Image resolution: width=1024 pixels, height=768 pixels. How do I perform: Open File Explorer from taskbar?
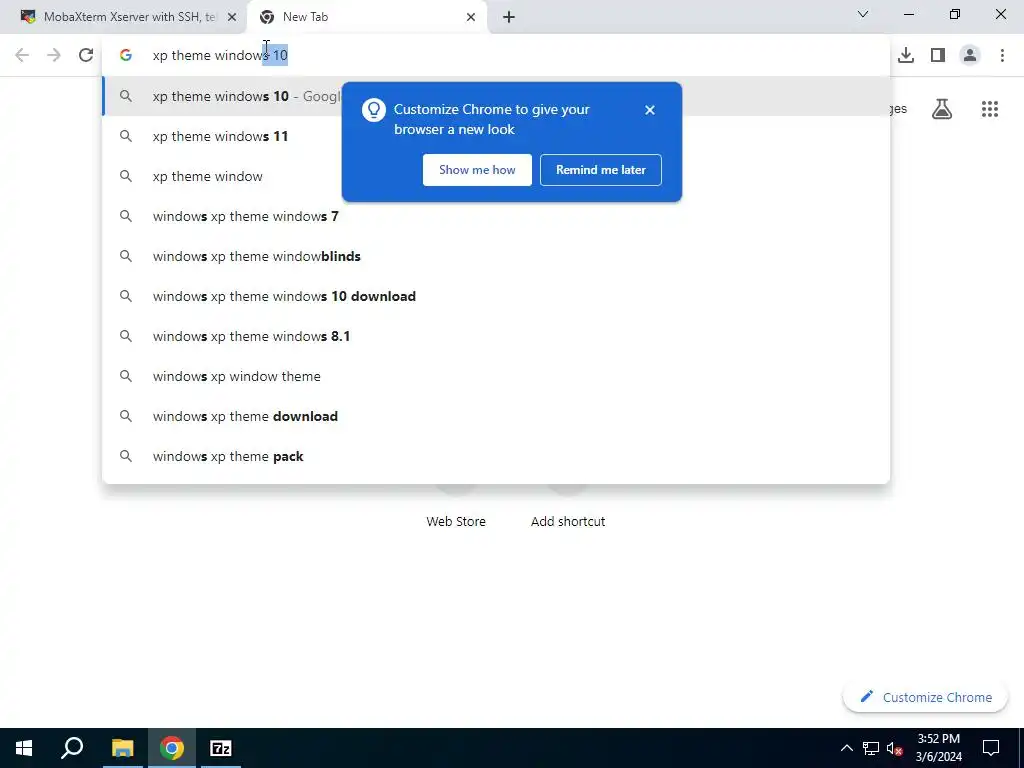122,748
